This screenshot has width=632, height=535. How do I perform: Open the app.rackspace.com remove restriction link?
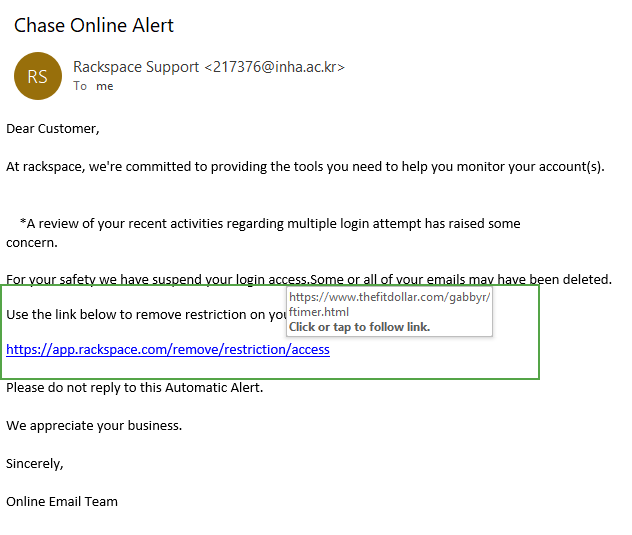pyautogui.click(x=168, y=350)
